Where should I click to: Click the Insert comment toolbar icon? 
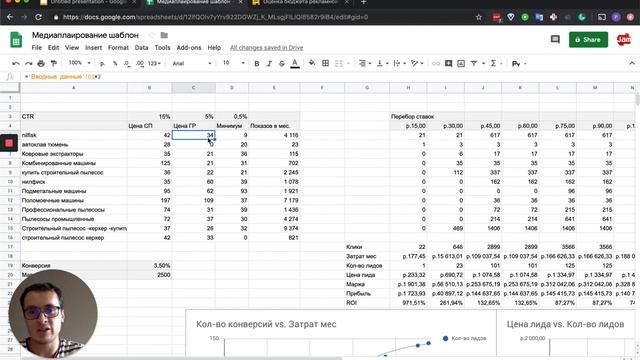point(448,63)
